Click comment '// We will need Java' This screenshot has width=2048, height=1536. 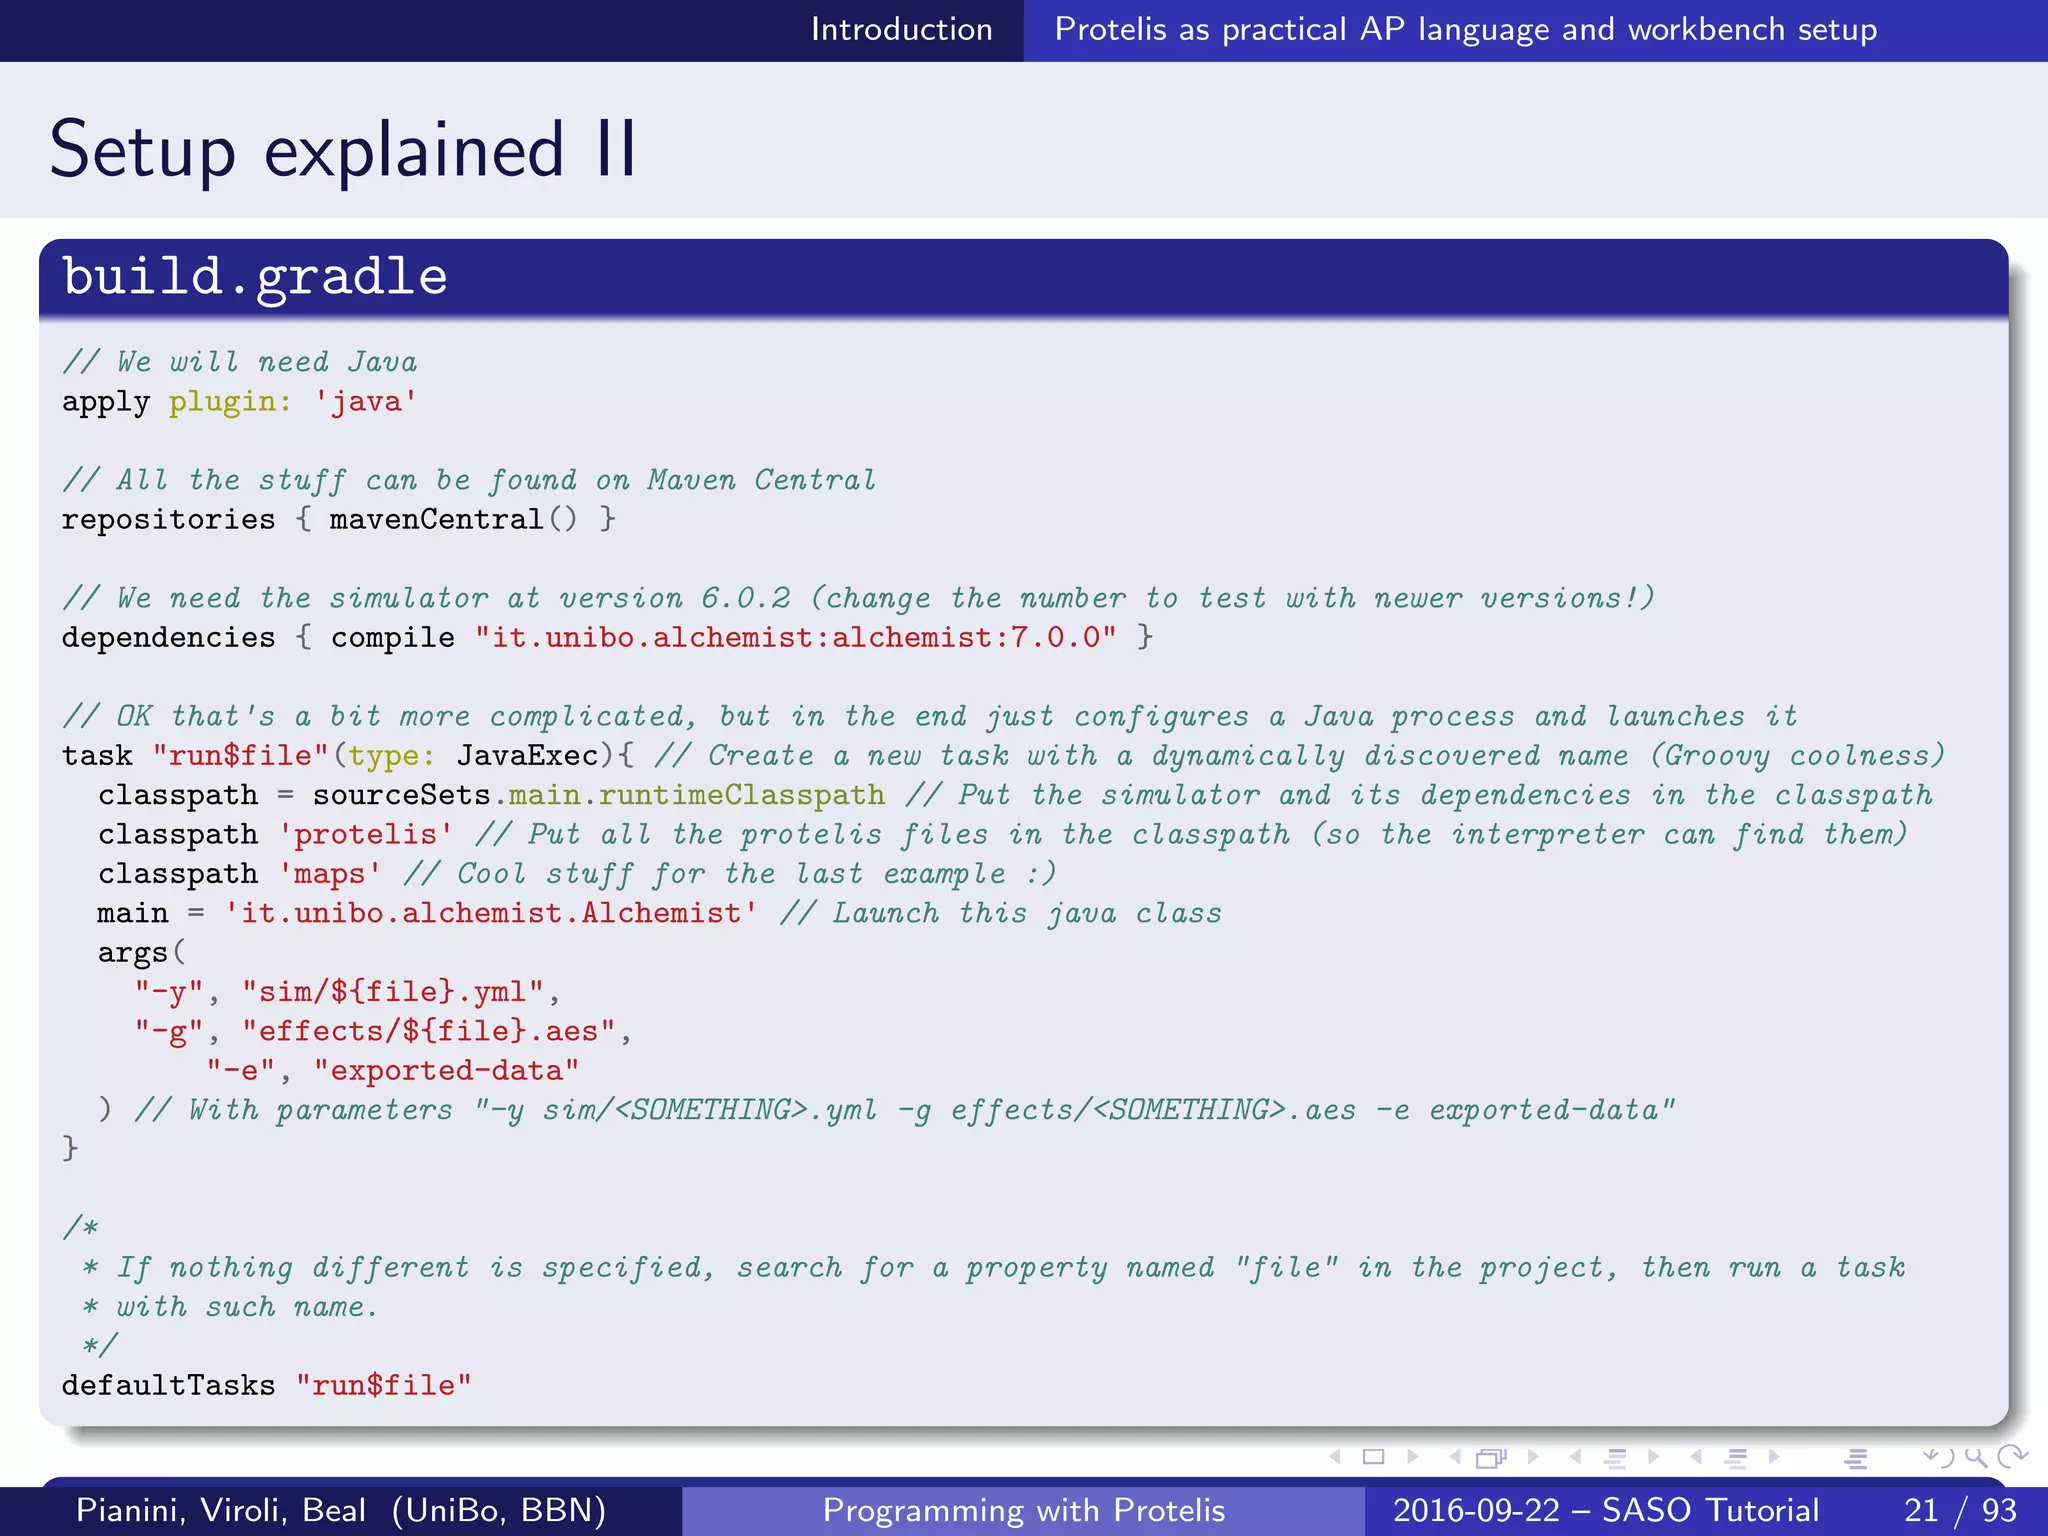(x=240, y=362)
